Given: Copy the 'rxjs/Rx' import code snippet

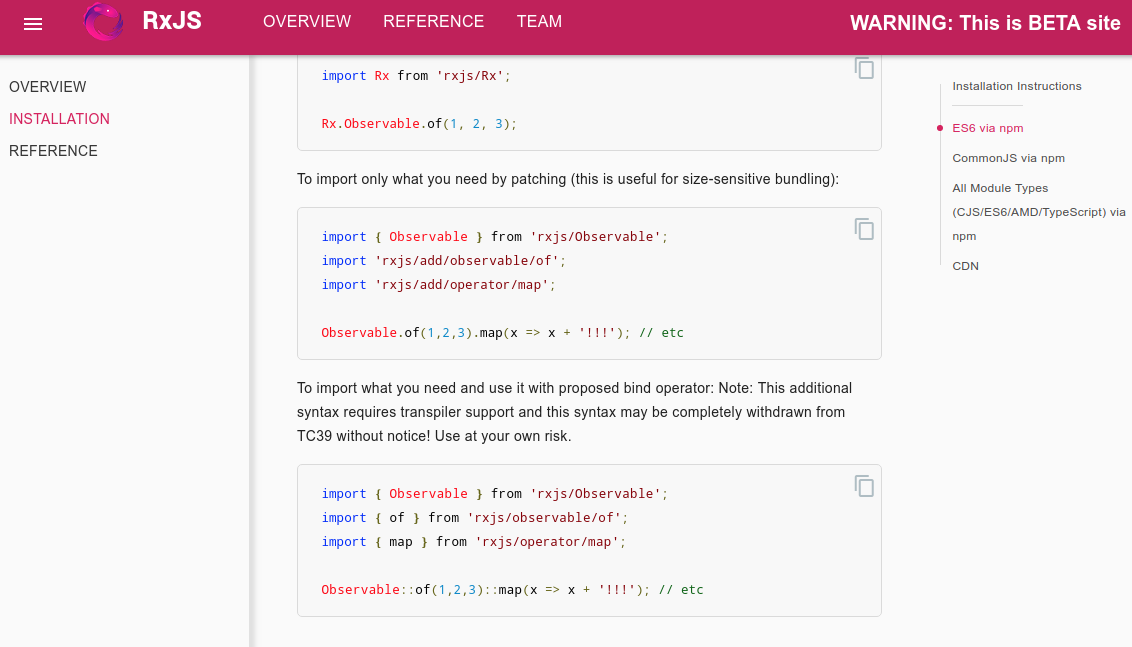Looking at the screenshot, I should (863, 68).
